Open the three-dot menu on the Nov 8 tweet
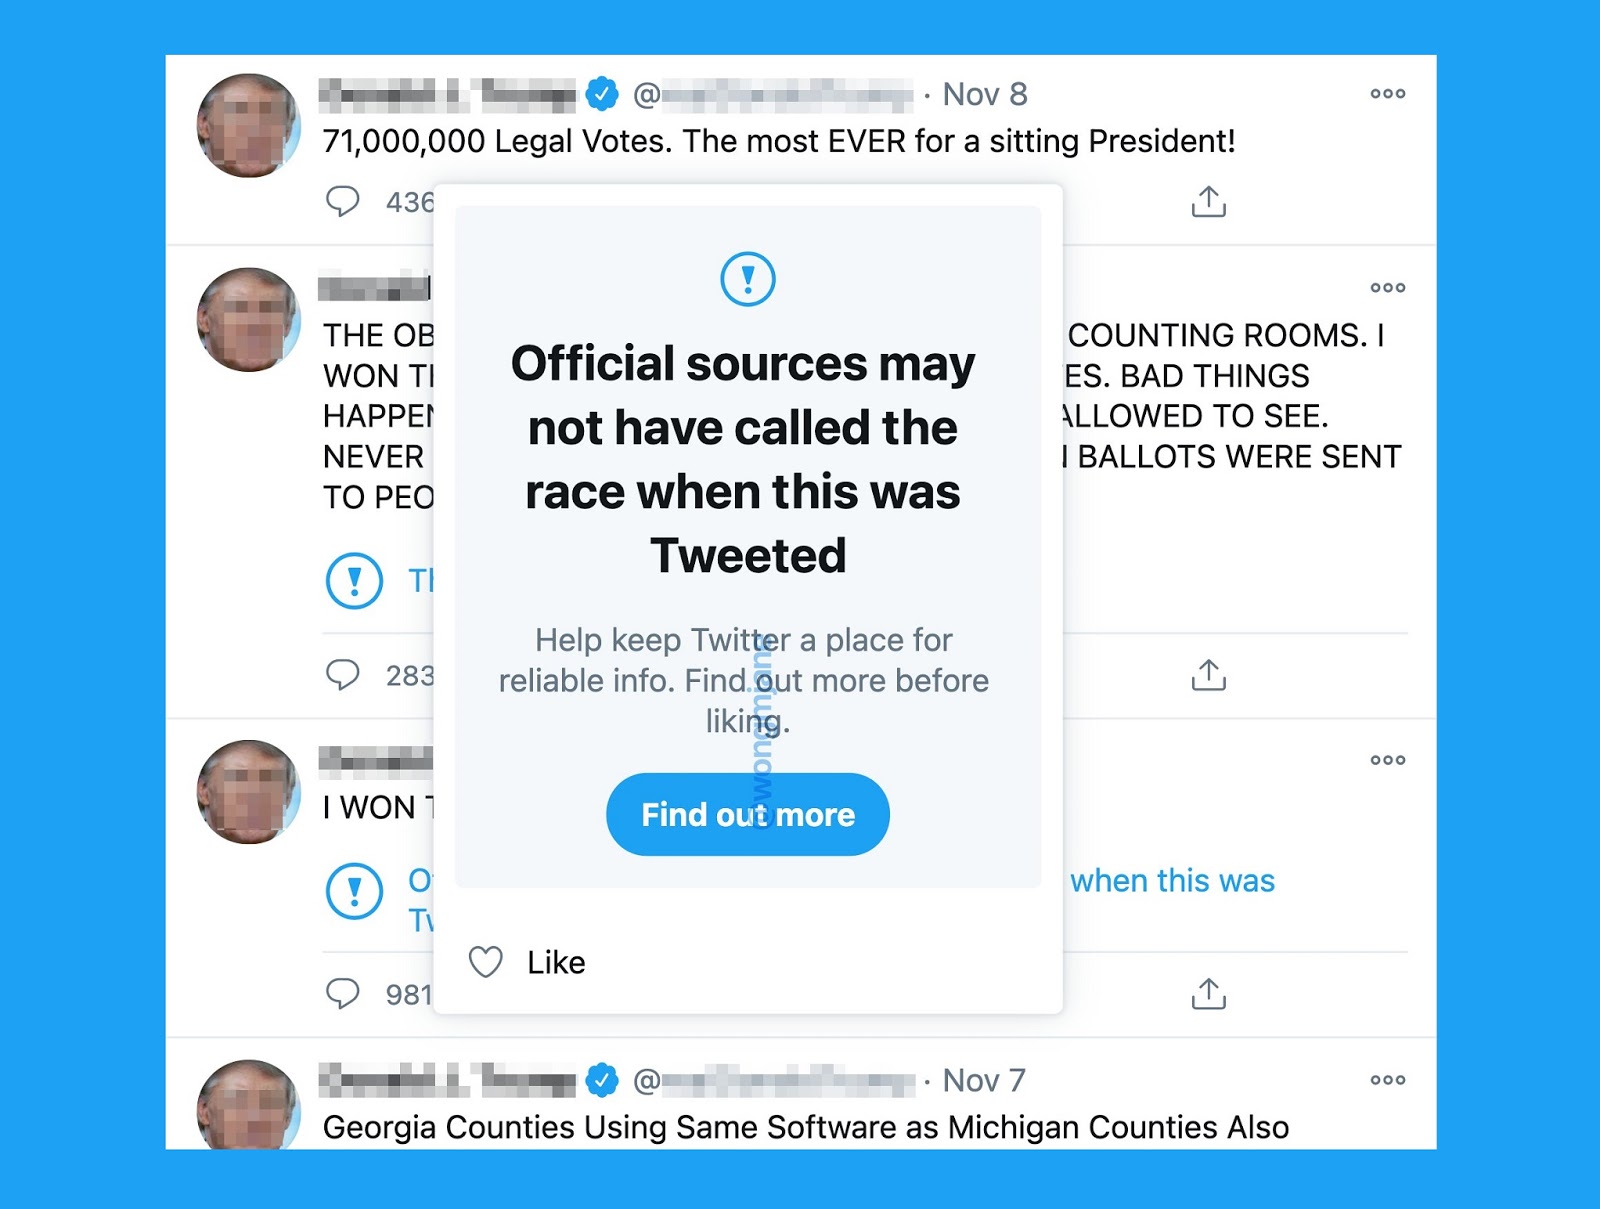Screen dimensions: 1600x1209 pos(1387,93)
